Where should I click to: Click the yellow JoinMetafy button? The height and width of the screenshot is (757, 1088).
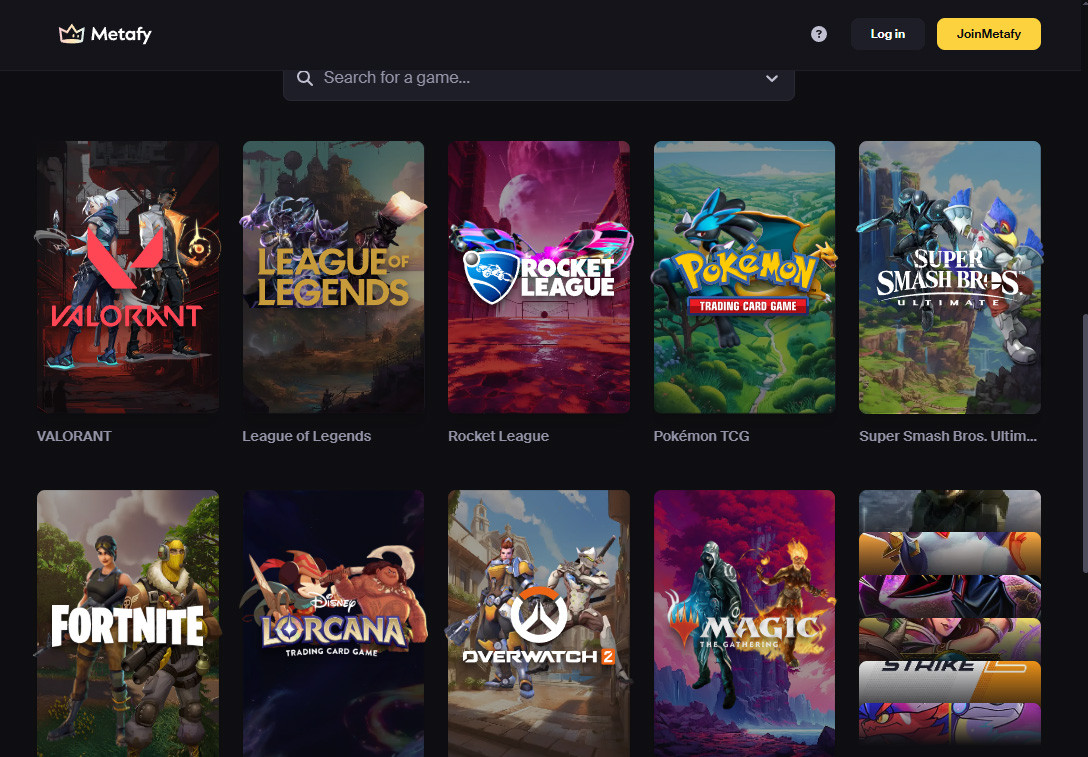[x=988, y=33]
